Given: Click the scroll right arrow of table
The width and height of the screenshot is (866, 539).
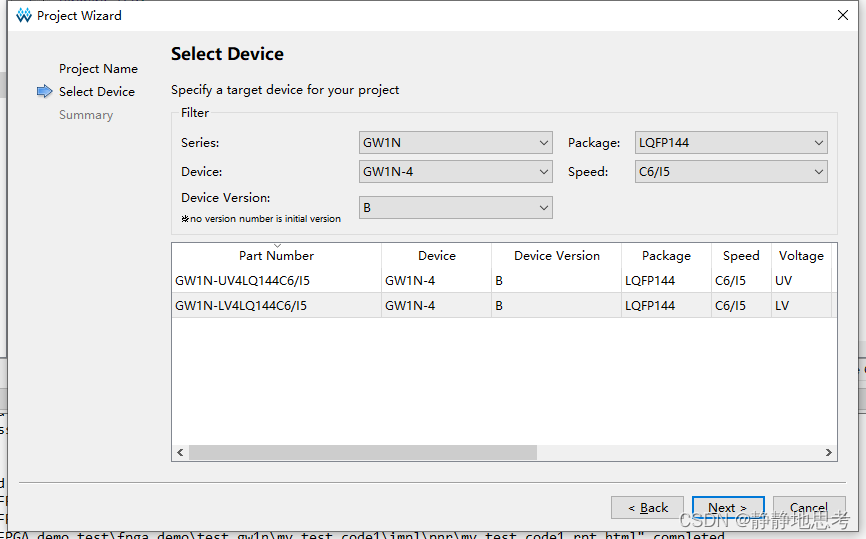Looking at the screenshot, I should pos(828,452).
